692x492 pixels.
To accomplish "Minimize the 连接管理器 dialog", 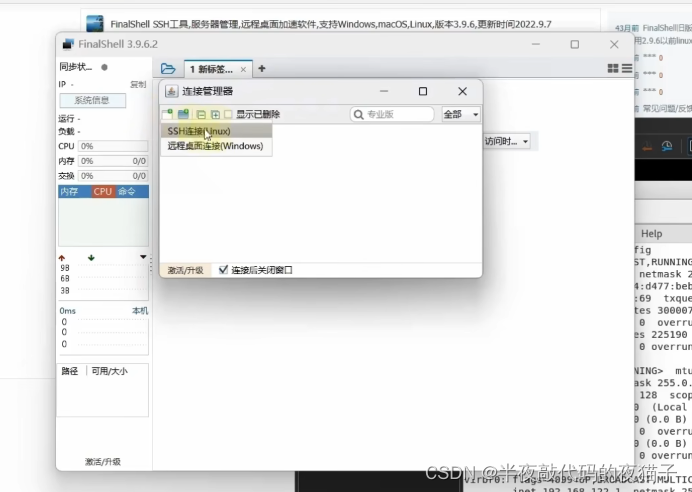I will pyautogui.click(x=384, y=91).
